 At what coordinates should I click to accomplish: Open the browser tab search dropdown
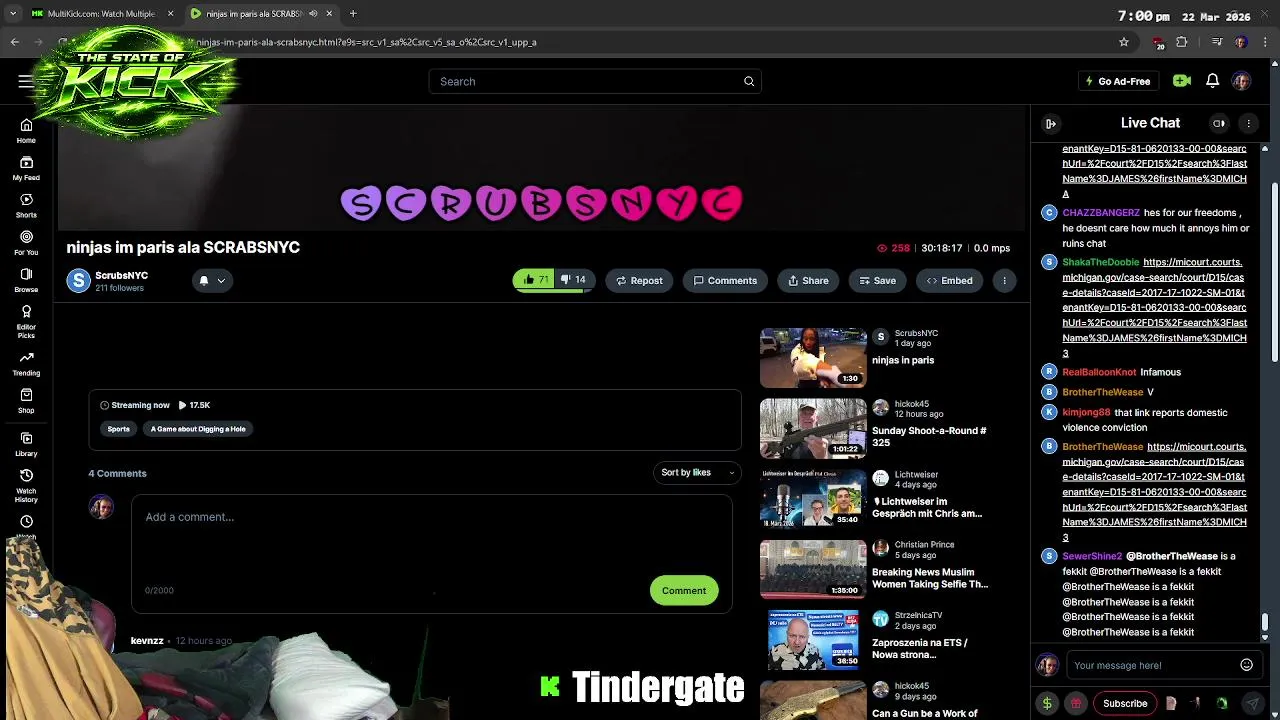pyautogui.click(x=13, y=13)
